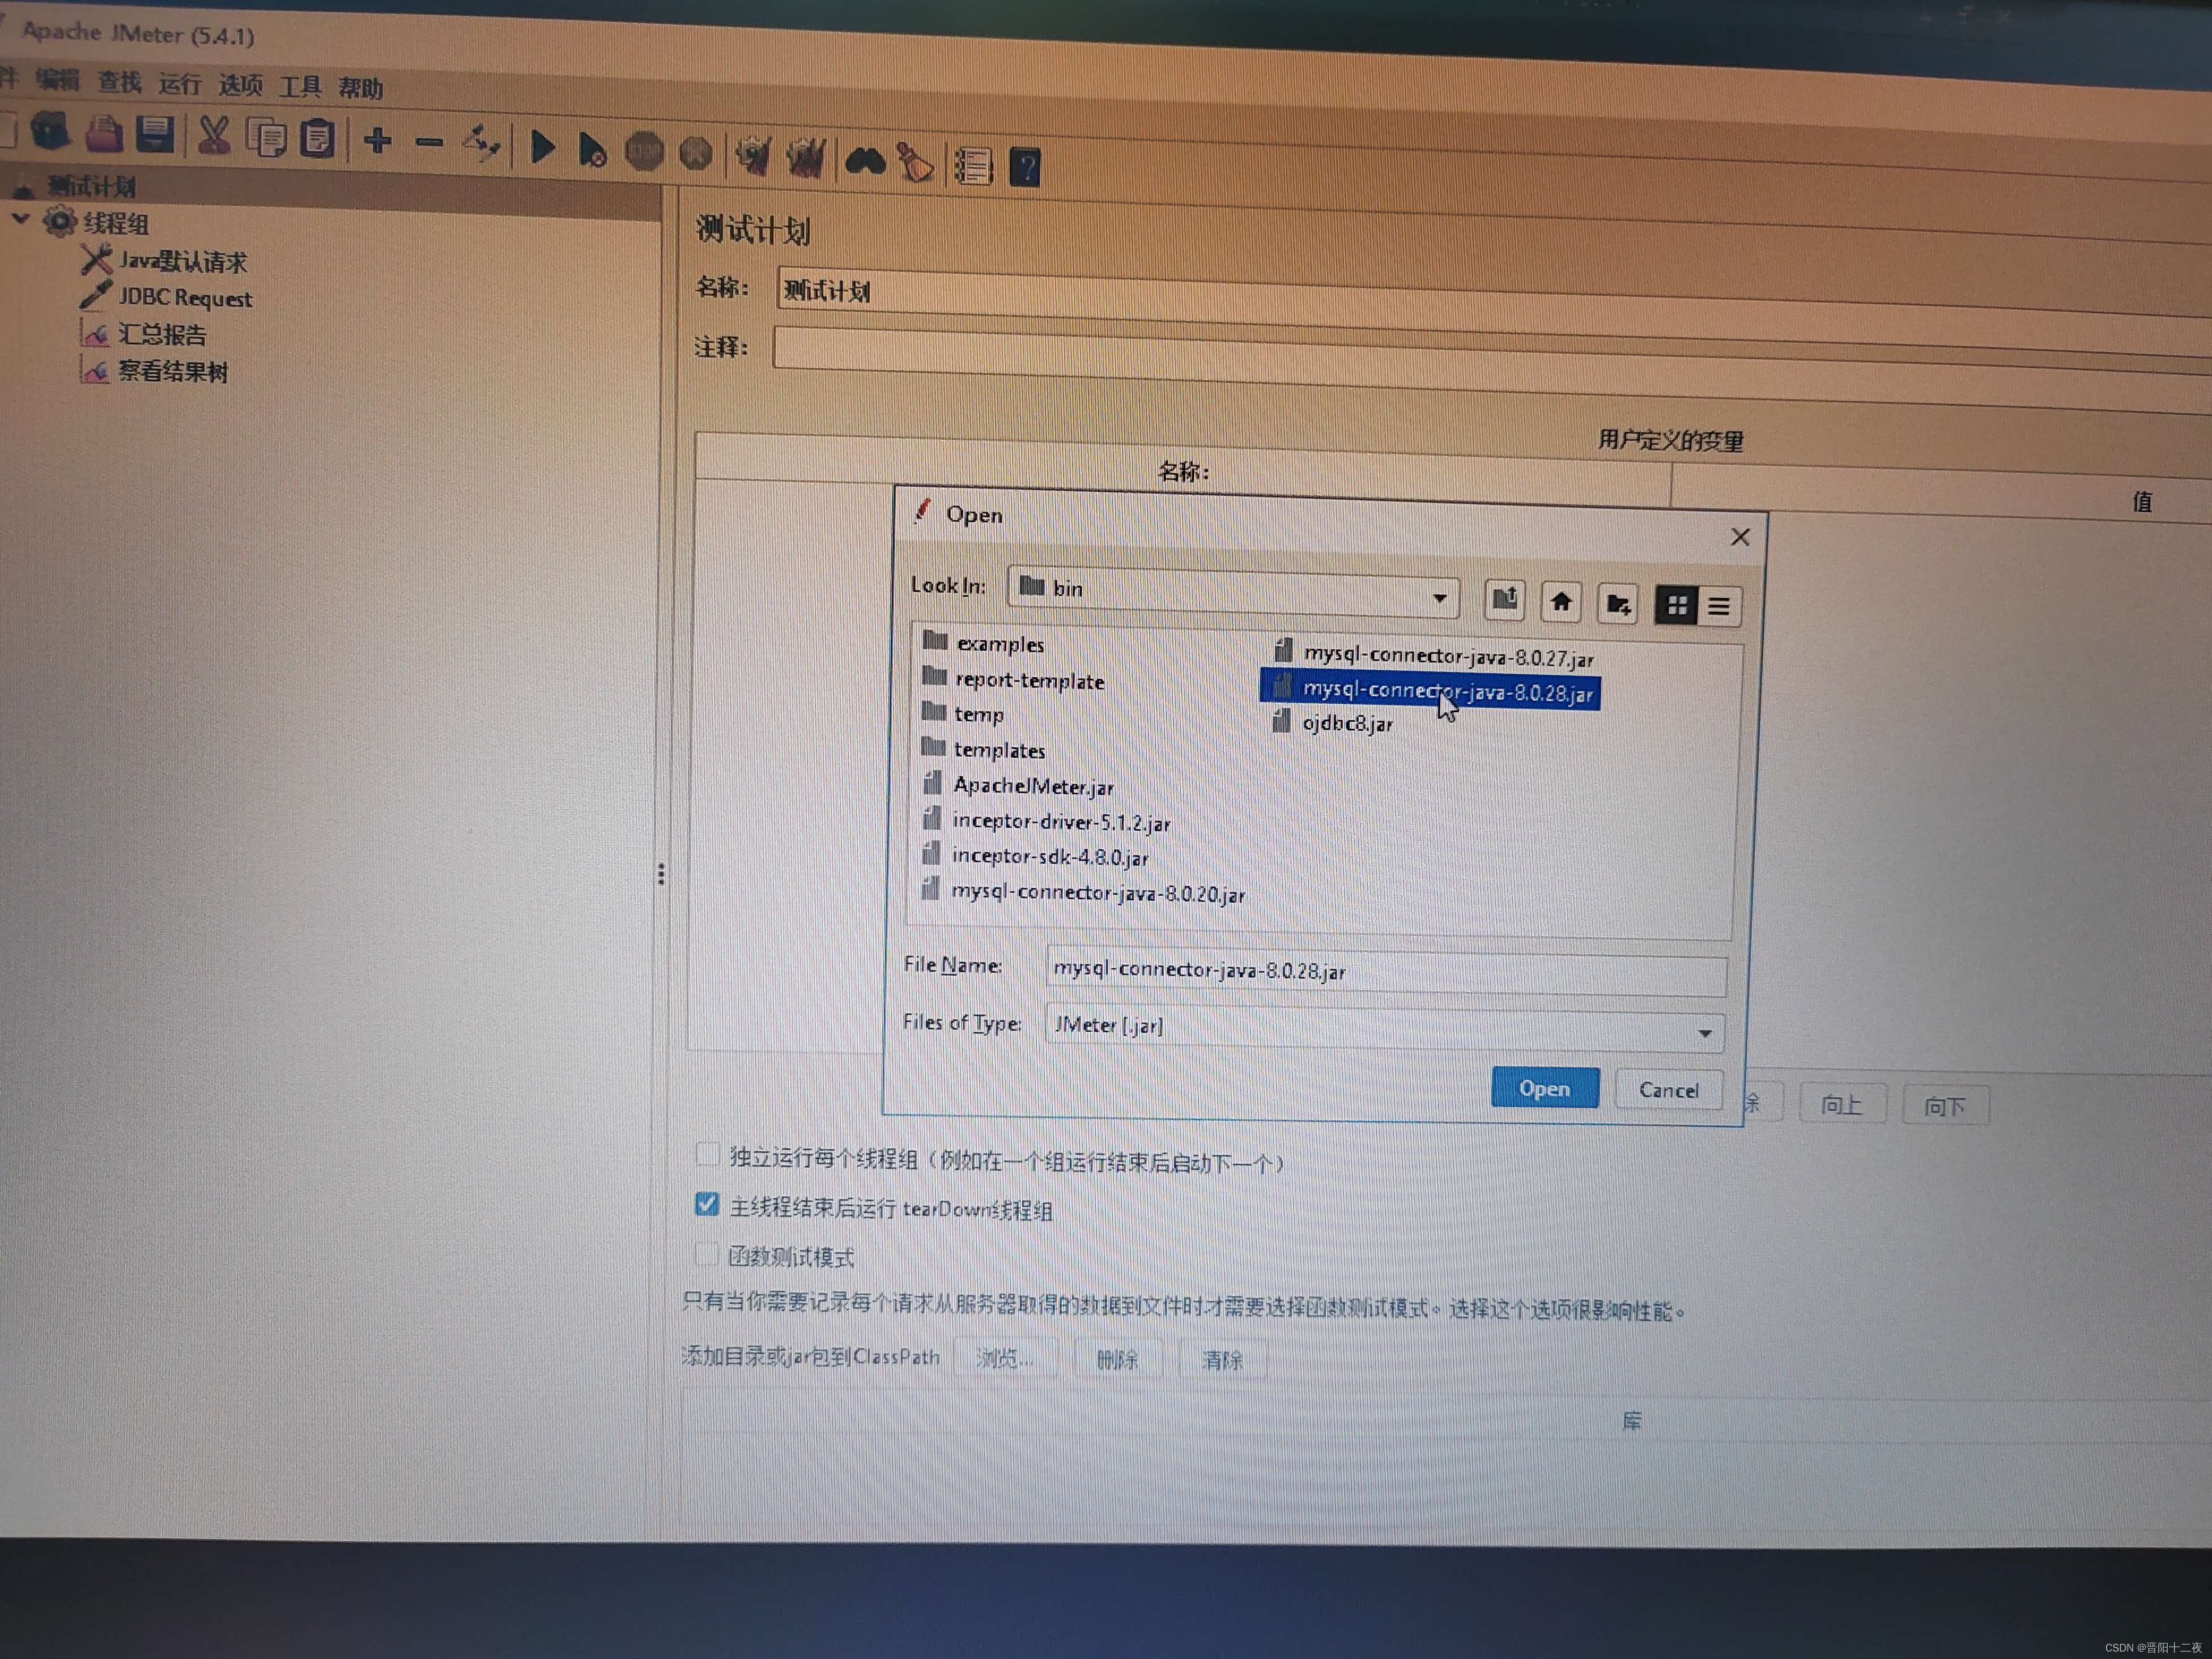
Task: Enable 函数测试模式 checkbox
Action: click(706, 1253)
